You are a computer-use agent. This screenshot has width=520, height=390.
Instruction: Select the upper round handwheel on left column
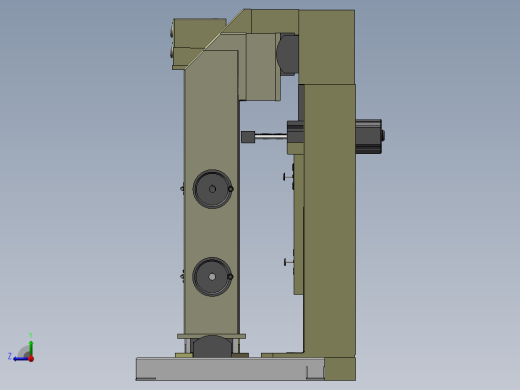pos(212,189)
